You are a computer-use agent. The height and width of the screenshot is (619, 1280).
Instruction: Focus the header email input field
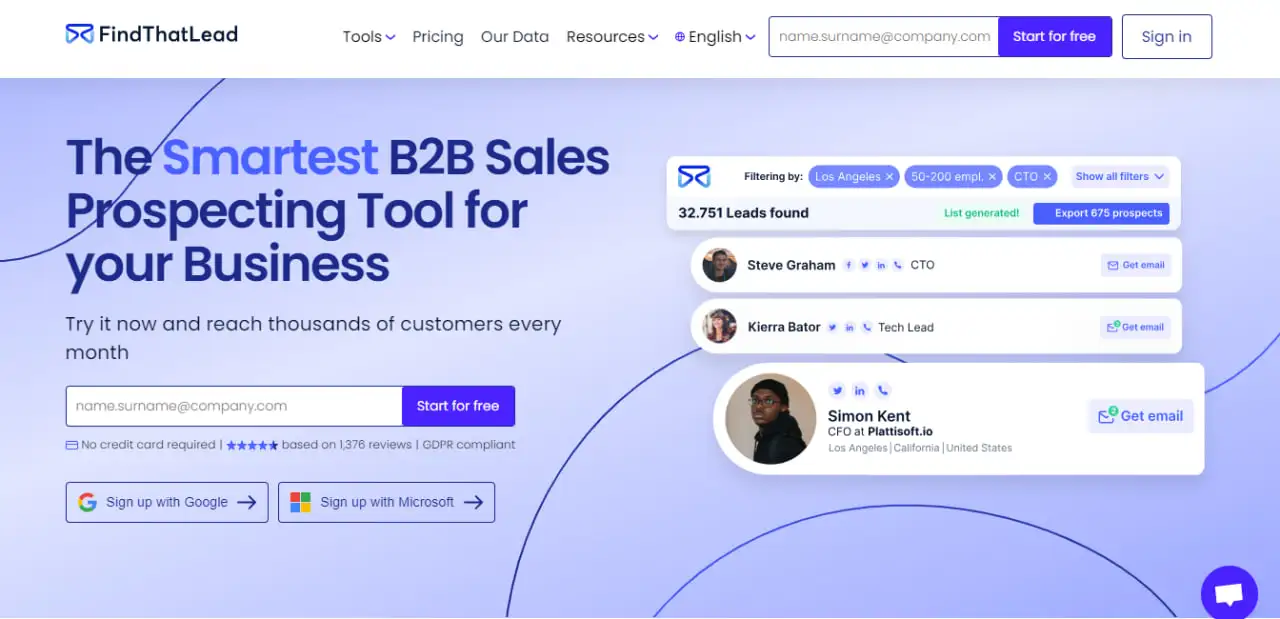(x=884, y=36)
